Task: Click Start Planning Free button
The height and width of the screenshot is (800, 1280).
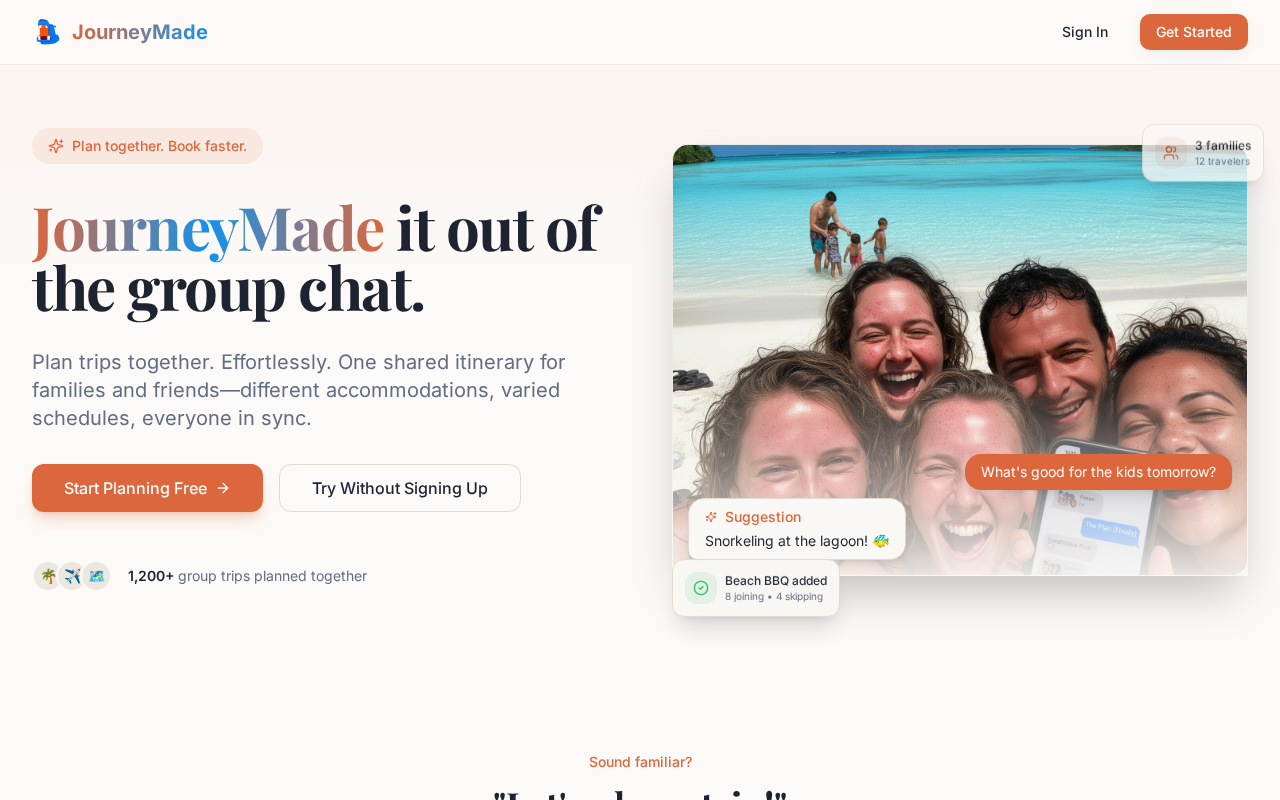Action: (147, 488)
